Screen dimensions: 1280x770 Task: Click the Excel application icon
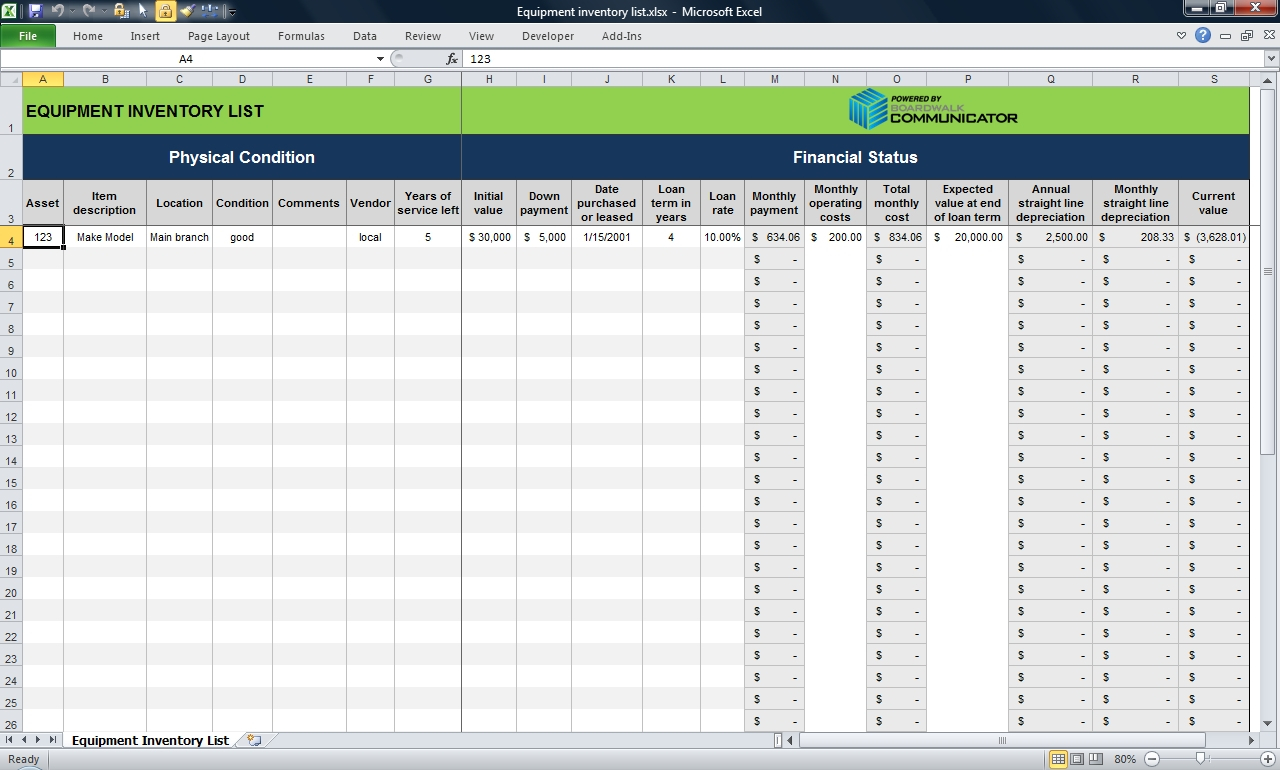pyautogui.click(x=10, y=11)
